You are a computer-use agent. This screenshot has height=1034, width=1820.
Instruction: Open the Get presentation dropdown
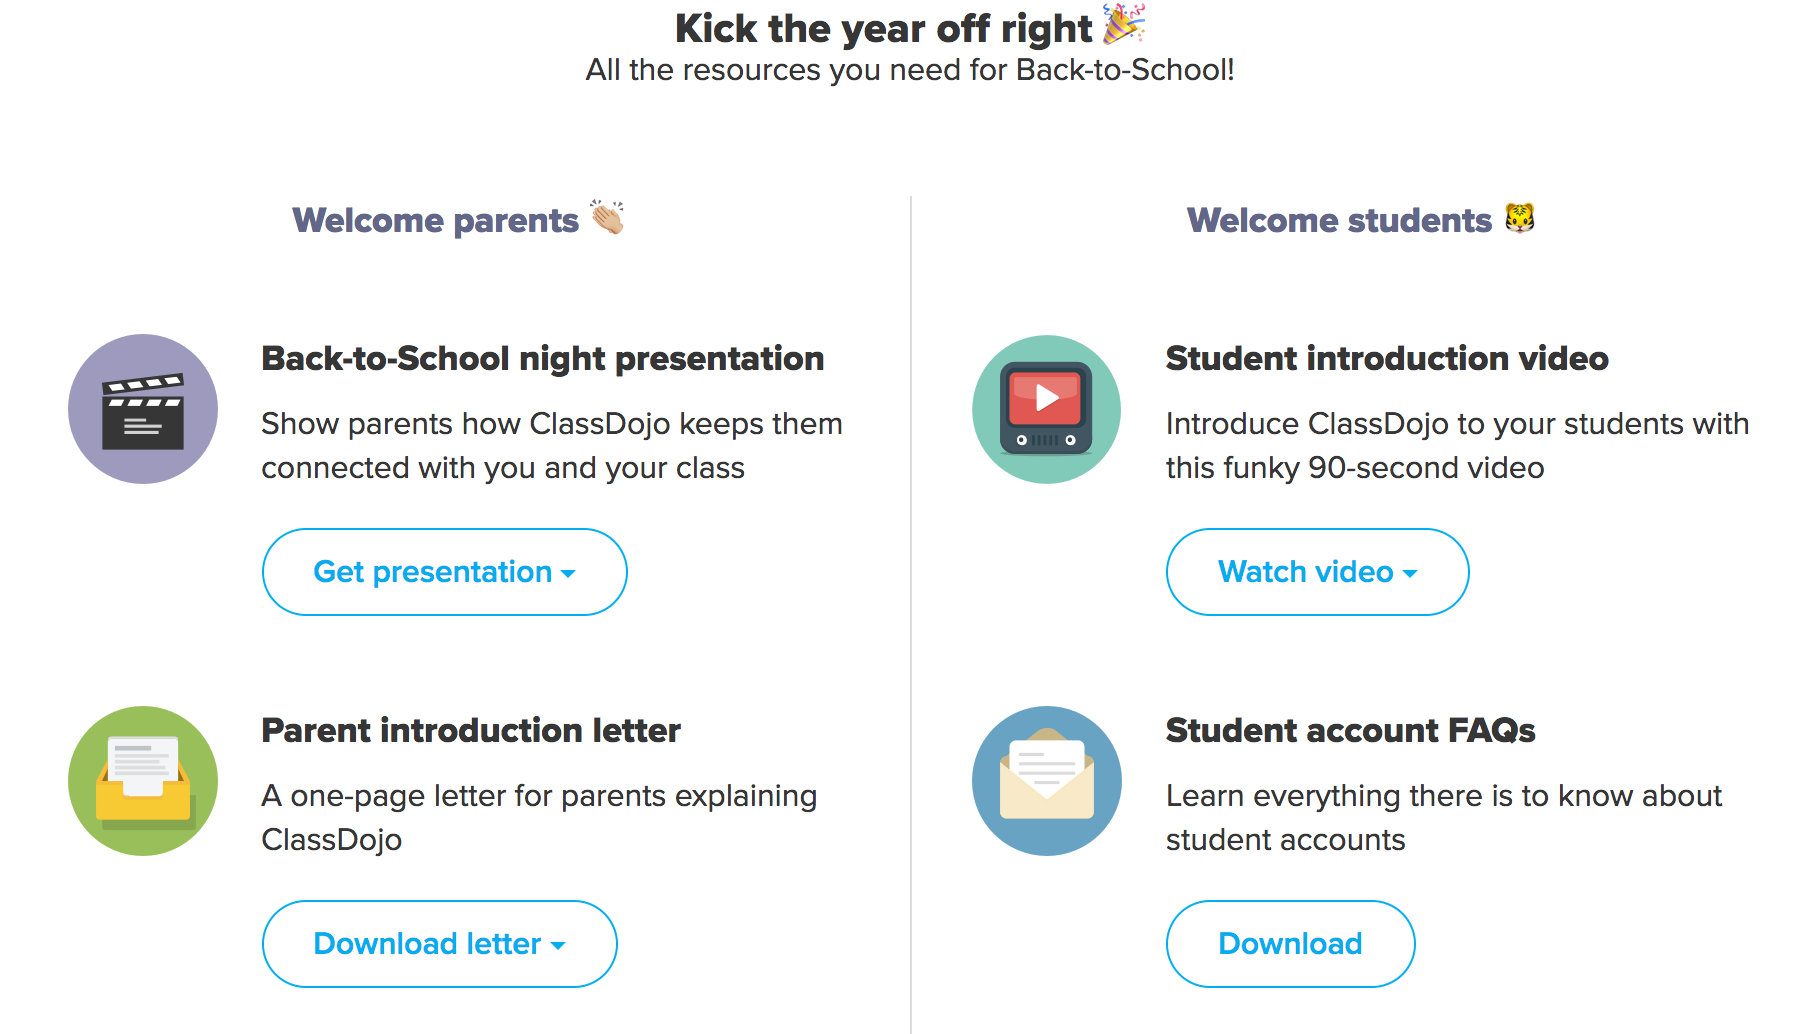(x=444, y=572)
